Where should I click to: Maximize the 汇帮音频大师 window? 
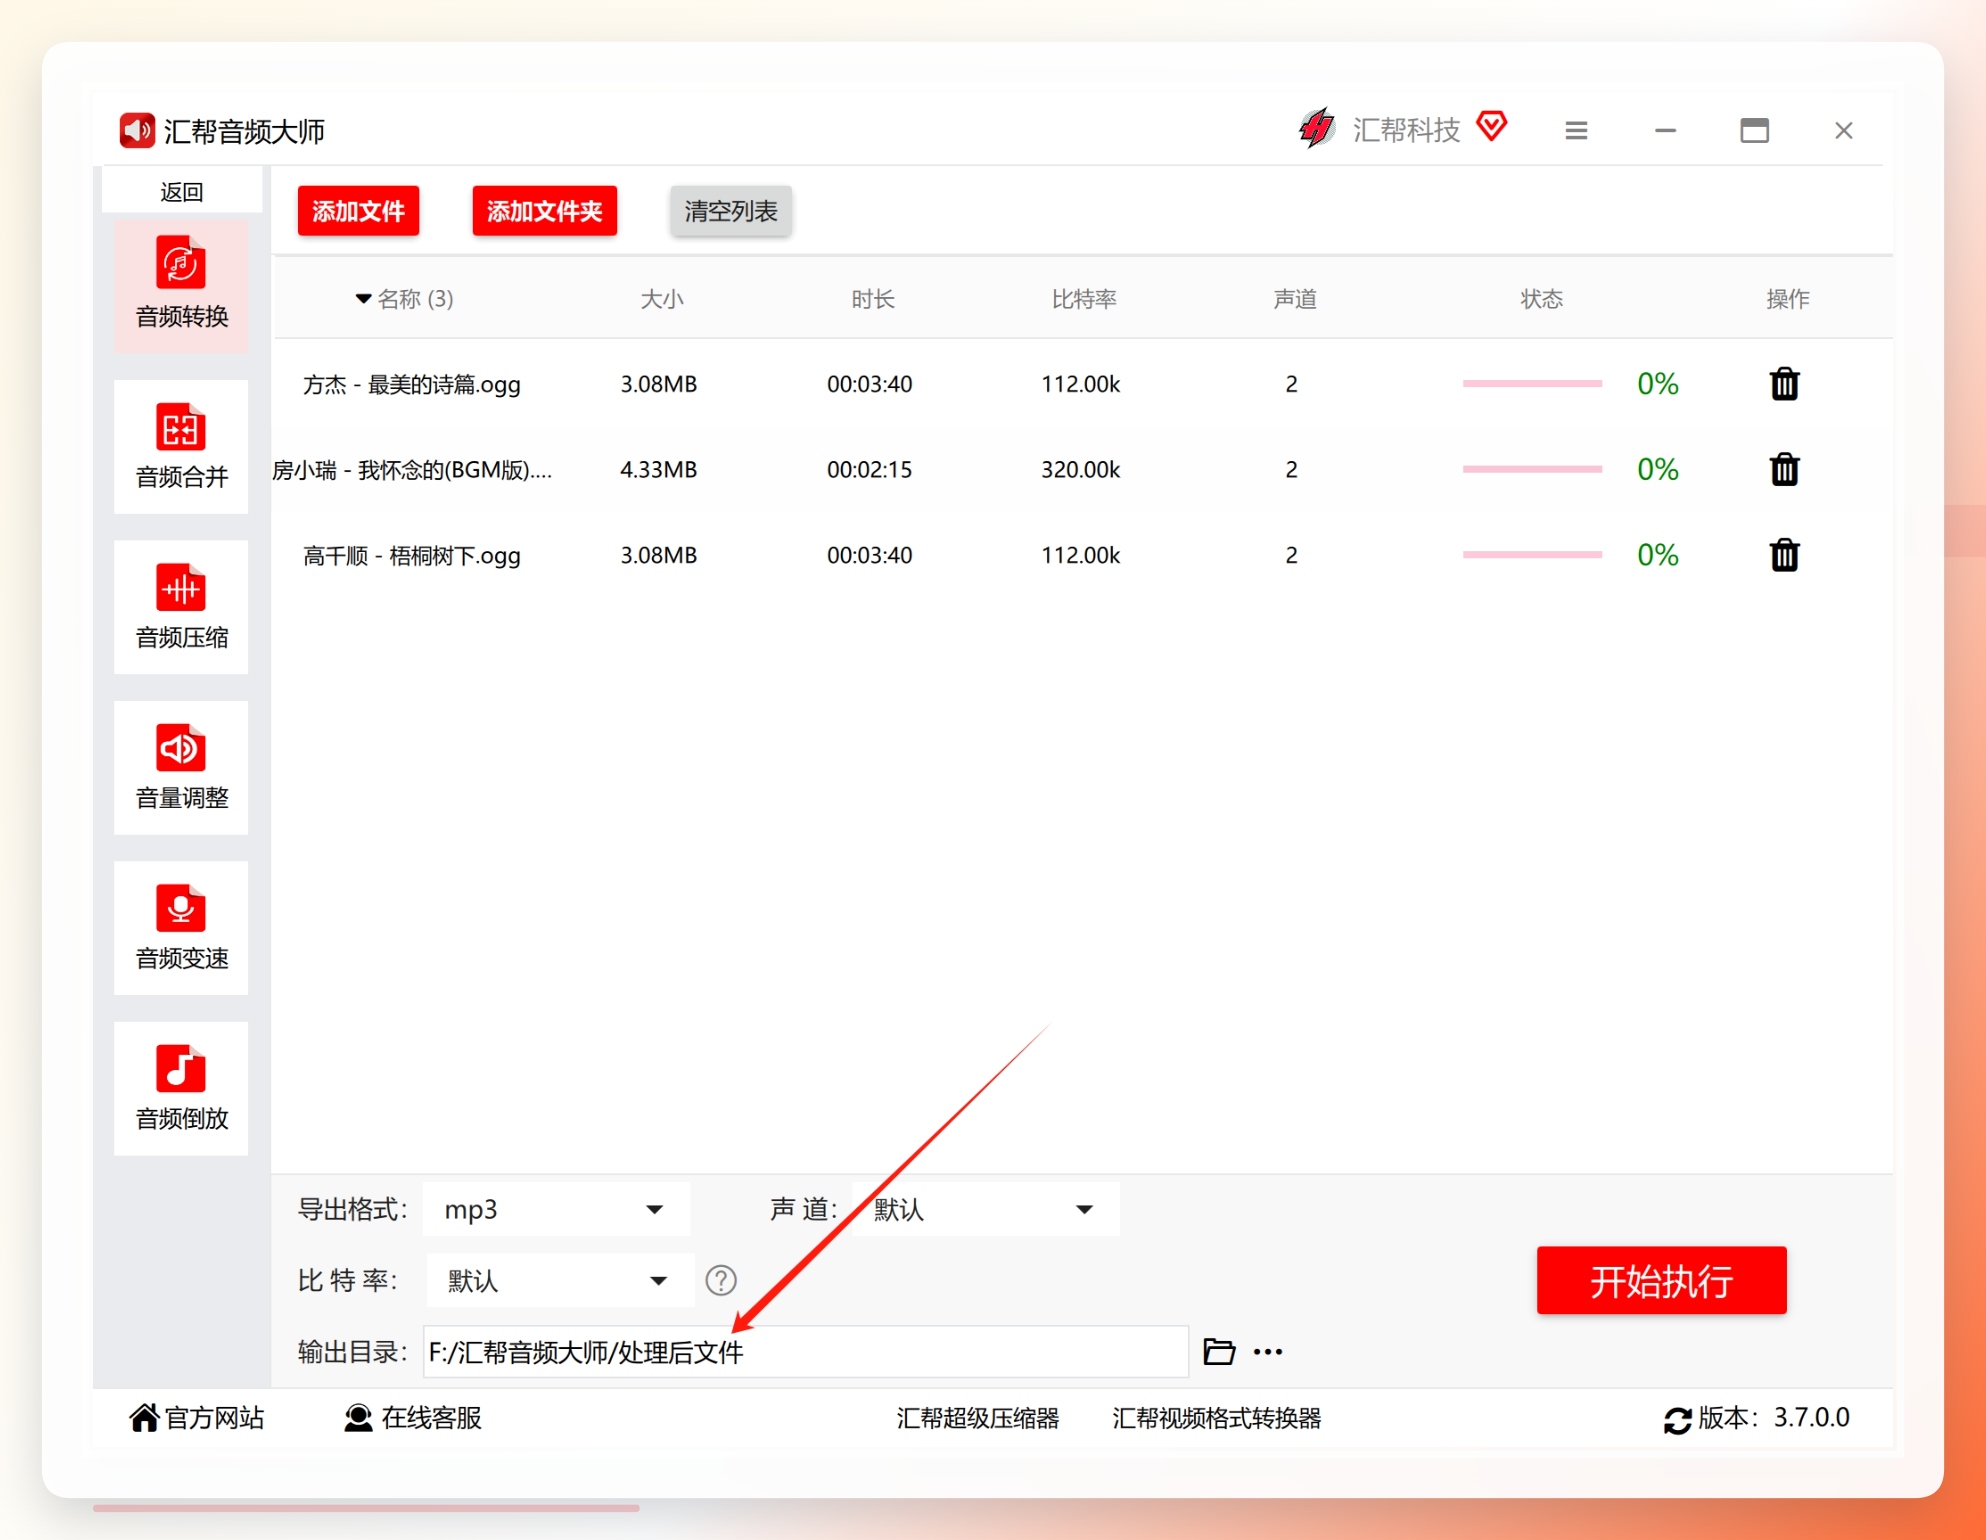point(1755,131)
